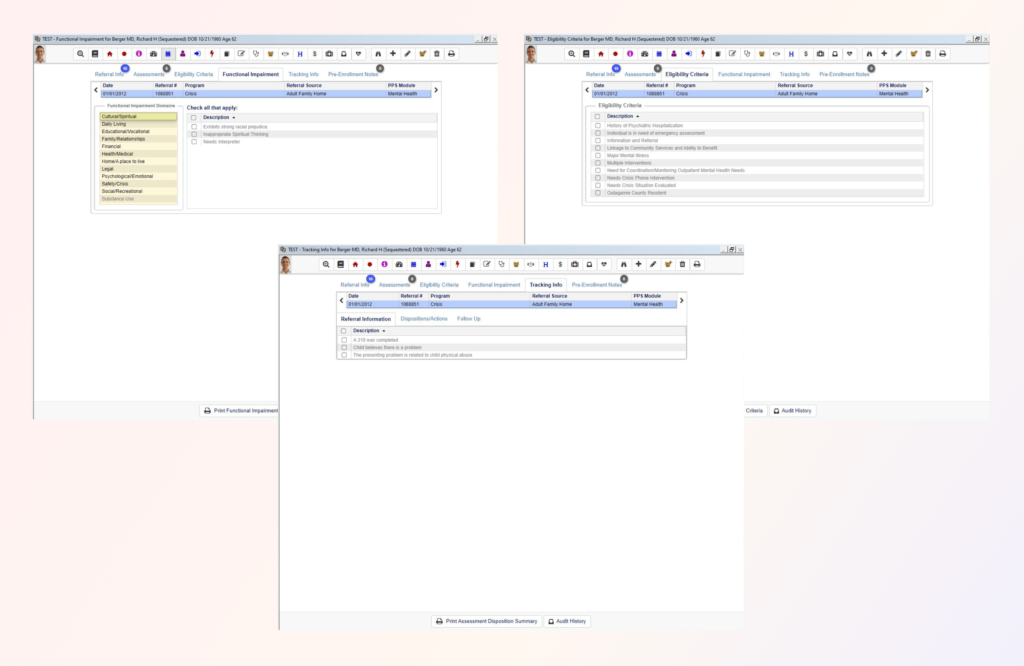Viewport: 1024px width, 666px height.
Task: Click the magnifier icon in Functional Impairment window toolbar
Action: 80,53
